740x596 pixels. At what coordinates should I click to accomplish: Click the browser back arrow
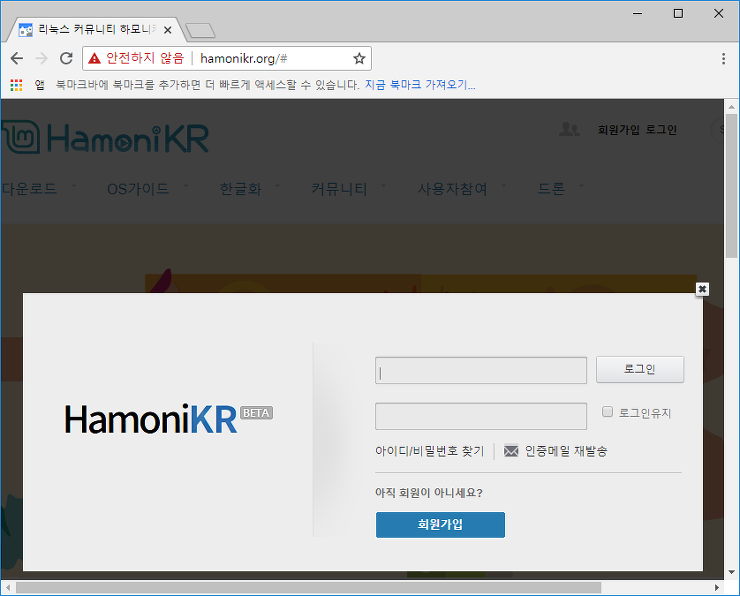[x=17, y=59]
